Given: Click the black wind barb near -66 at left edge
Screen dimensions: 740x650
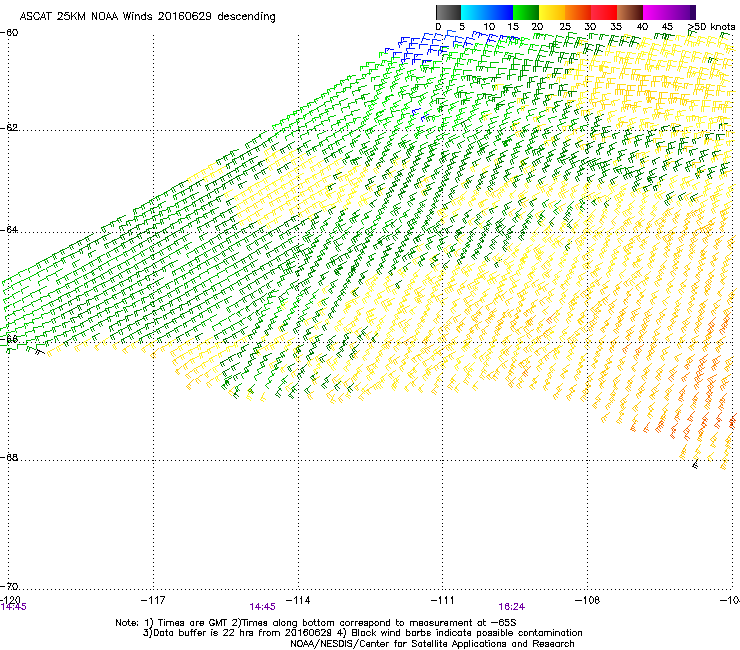Looking at the screenshot, I should (x=40, y=351).
